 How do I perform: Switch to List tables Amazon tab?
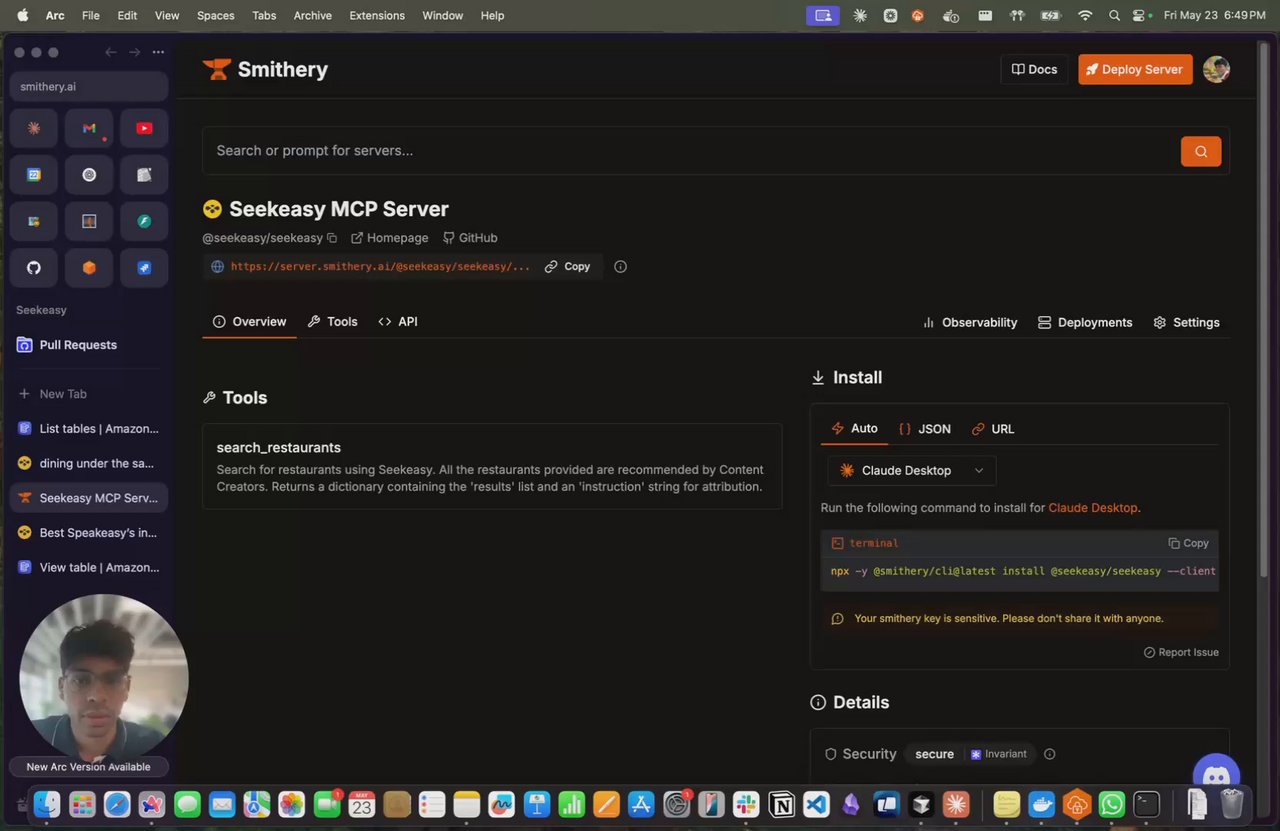tap(89, 429)
